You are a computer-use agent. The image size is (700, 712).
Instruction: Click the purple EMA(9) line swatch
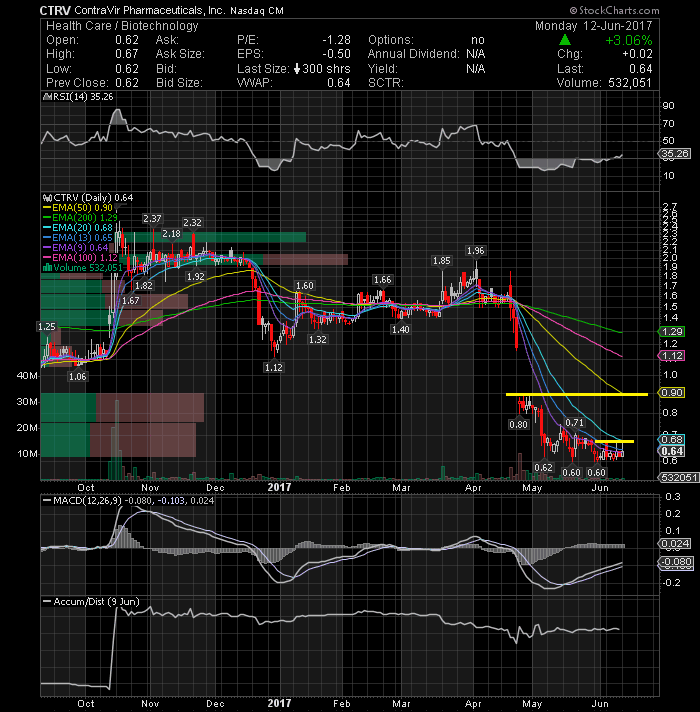[47, 248]
